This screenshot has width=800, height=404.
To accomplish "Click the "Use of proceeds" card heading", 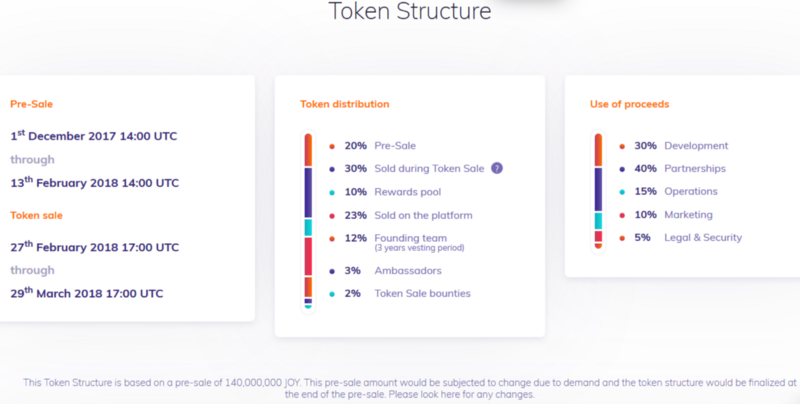I will point(629,104).
